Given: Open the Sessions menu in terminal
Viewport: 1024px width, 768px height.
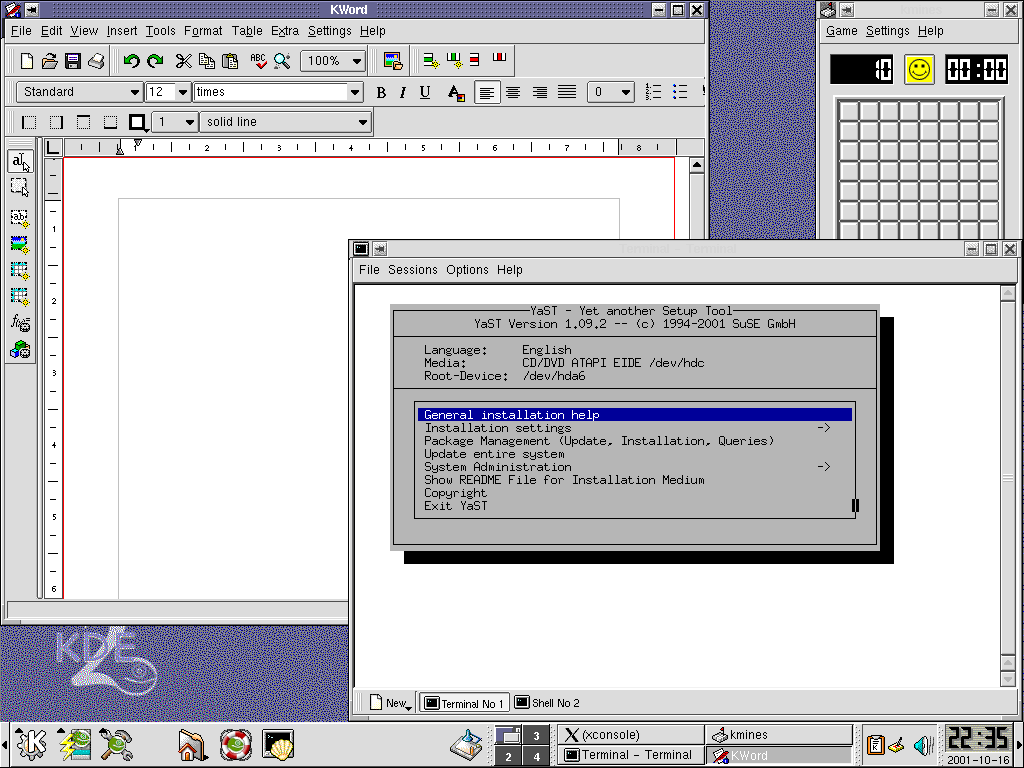Looking at the screenshot, I should coord(412,270).
